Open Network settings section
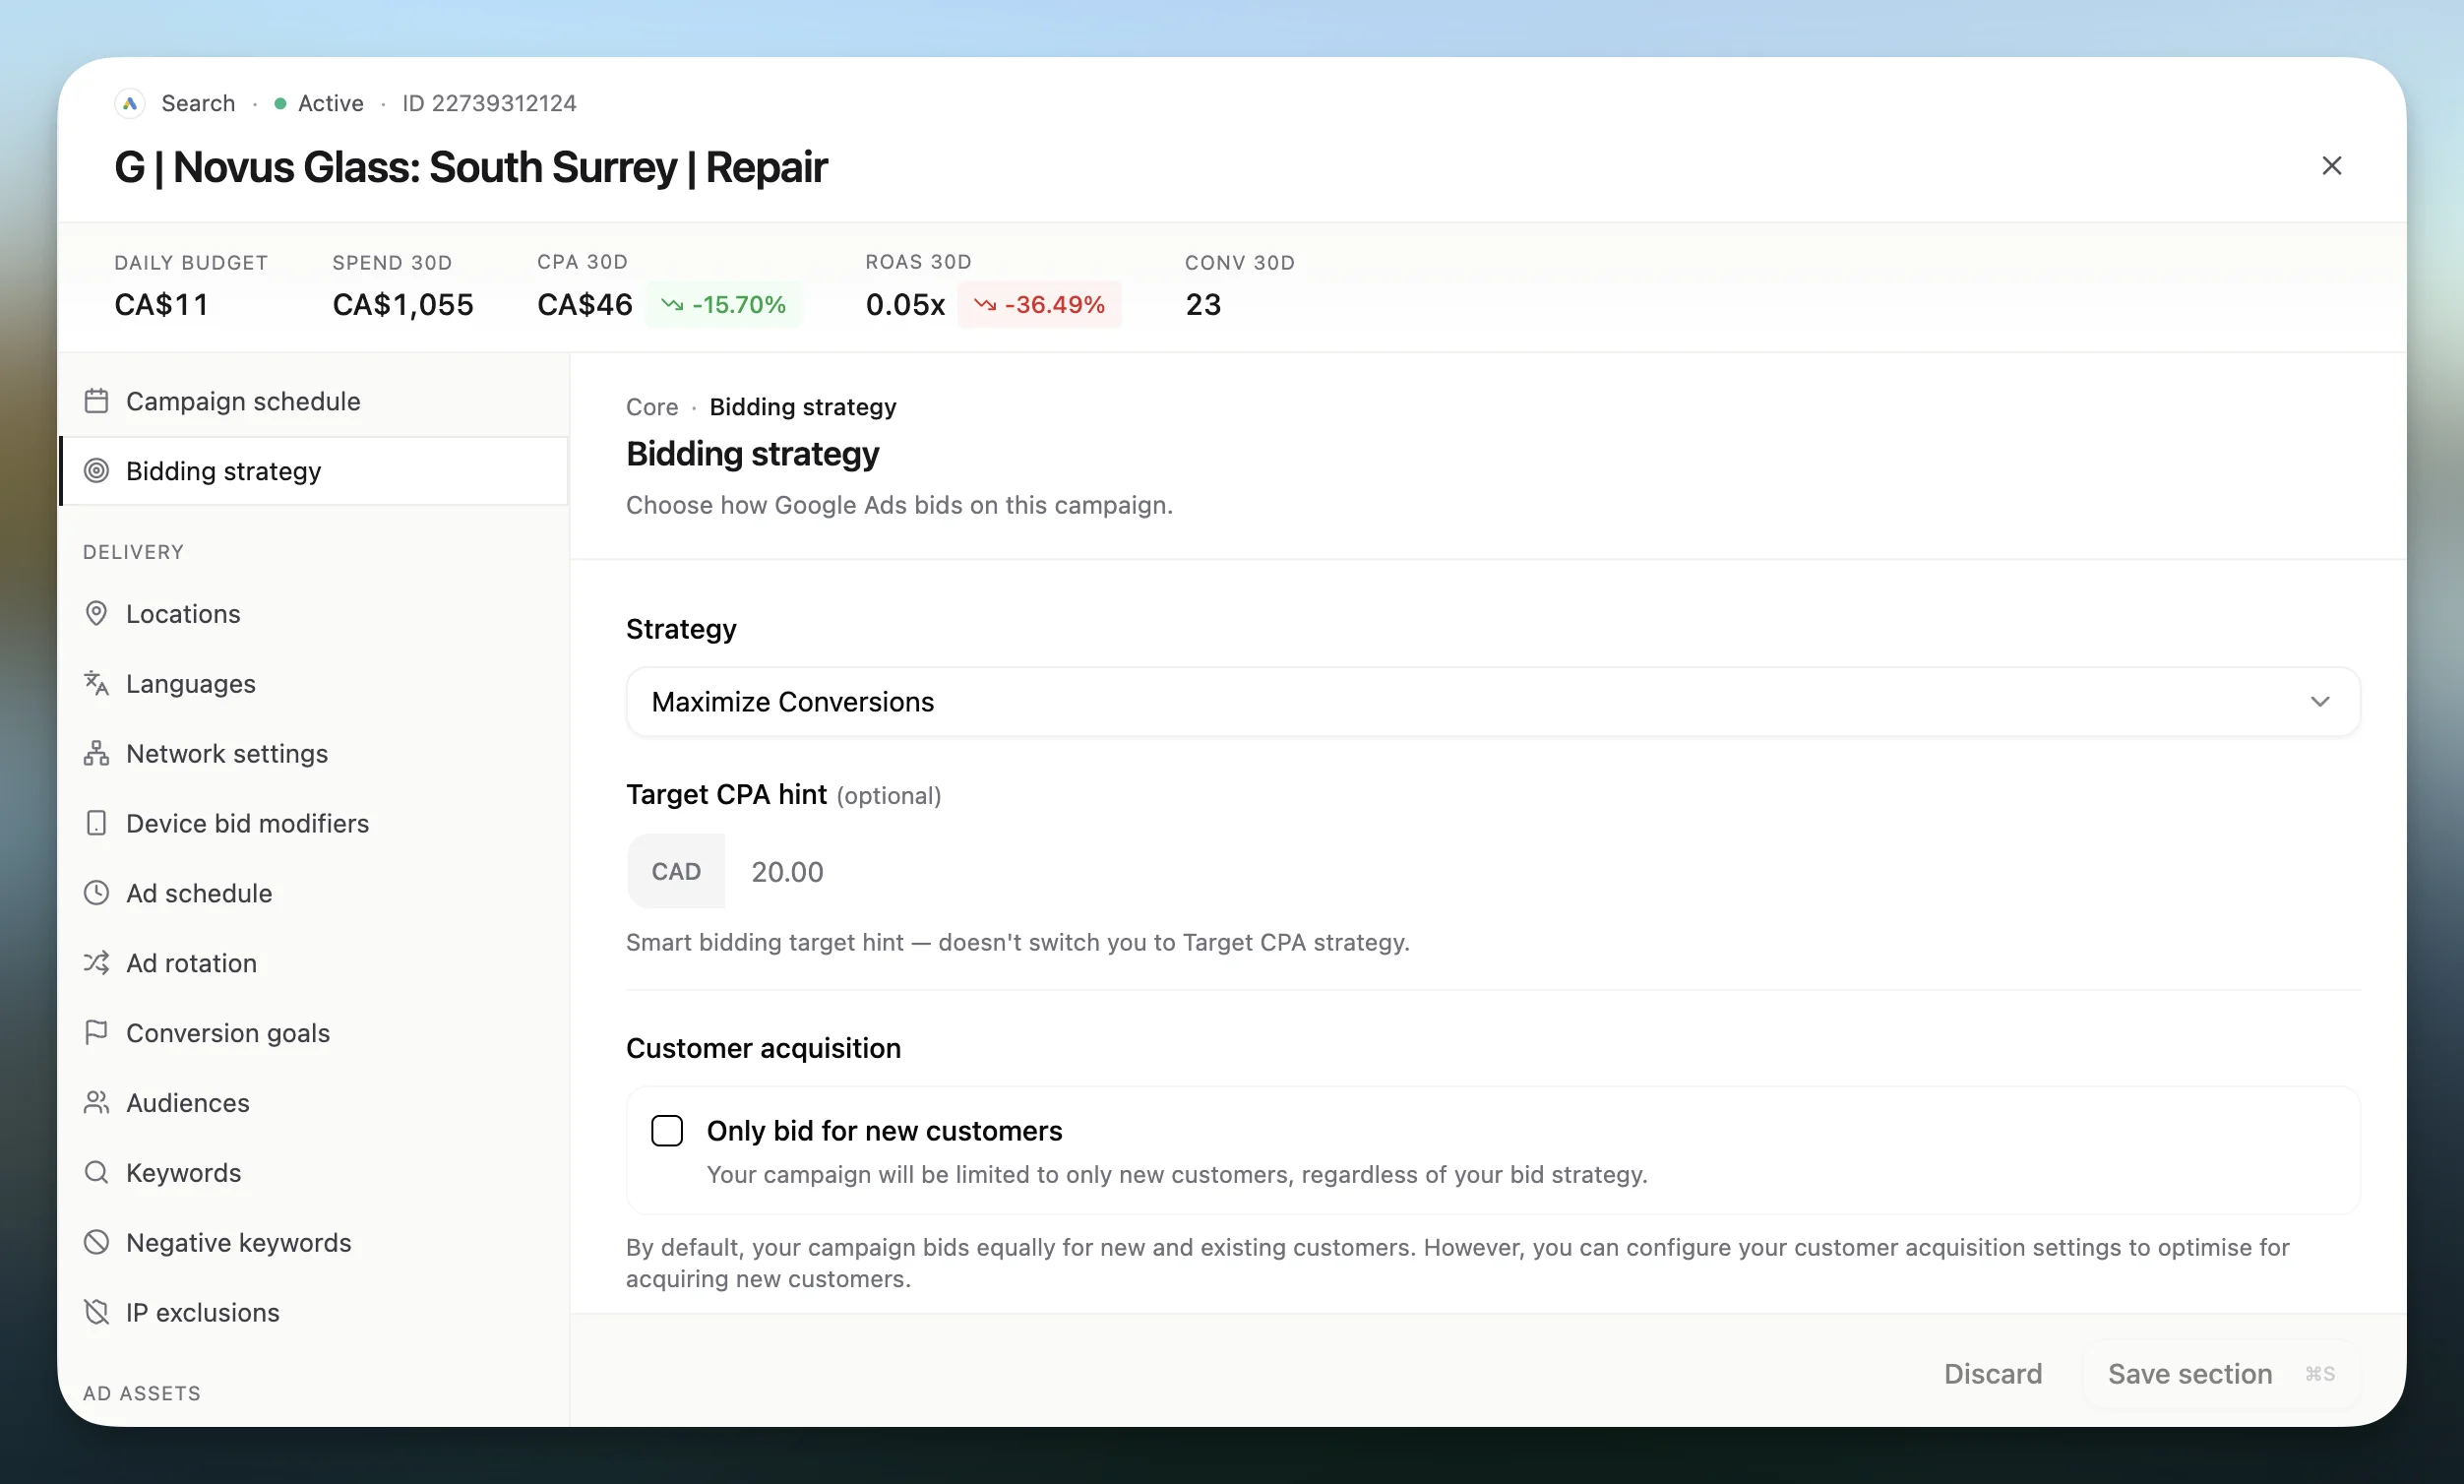Screen dimensions: 2464x1484 pyautogui.click(x=314, y=753)
